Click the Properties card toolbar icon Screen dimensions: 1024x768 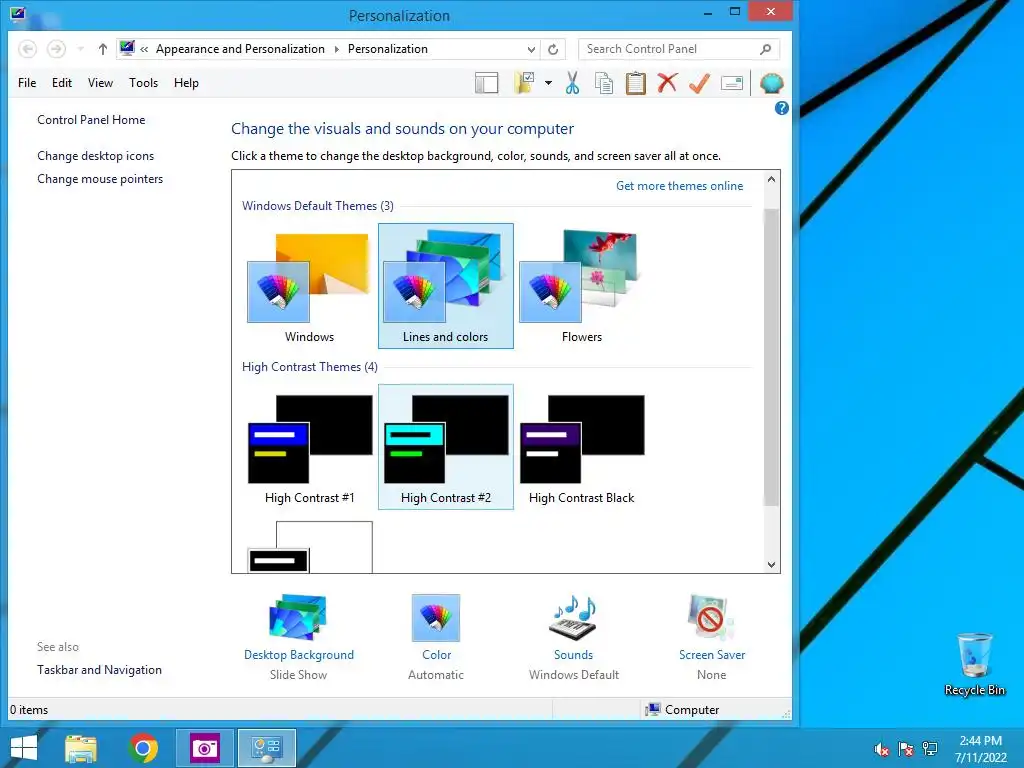pos(731,83)
